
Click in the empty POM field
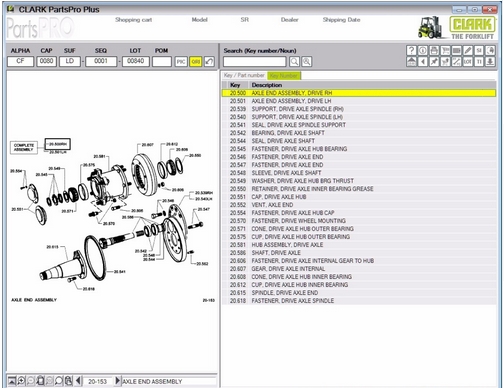click(162, 61)
